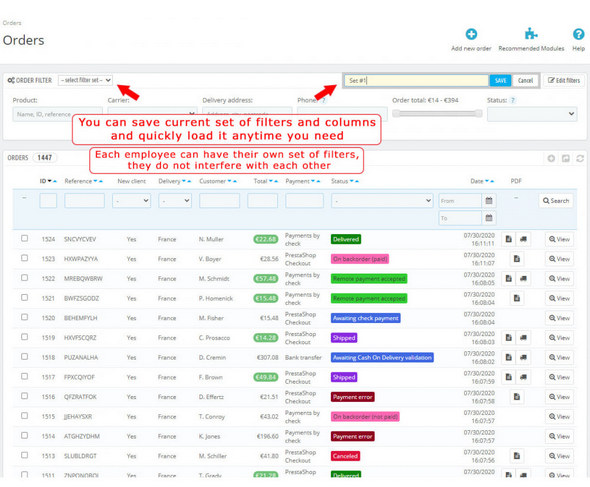Image resolution: width=590 pixels, height=487 pixels.
Task: Click the Order Filter gears icon
Action: (11, 80)
